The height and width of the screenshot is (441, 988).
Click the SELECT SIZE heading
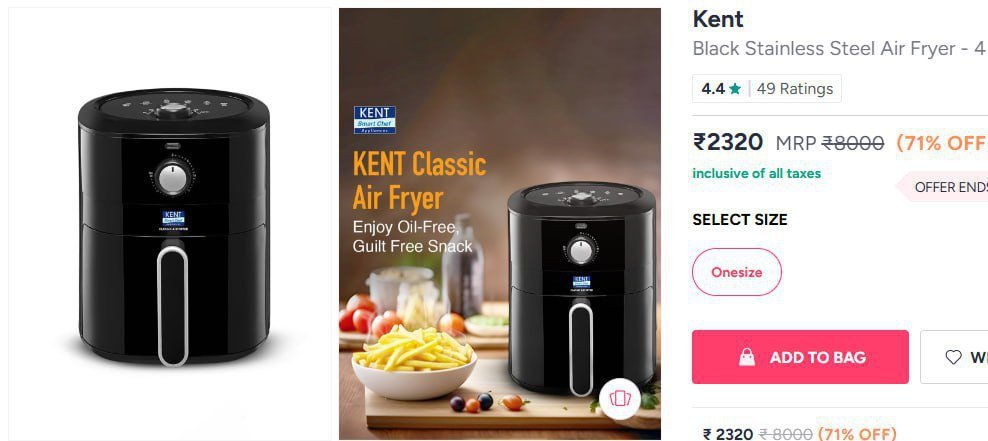point(740,219)
